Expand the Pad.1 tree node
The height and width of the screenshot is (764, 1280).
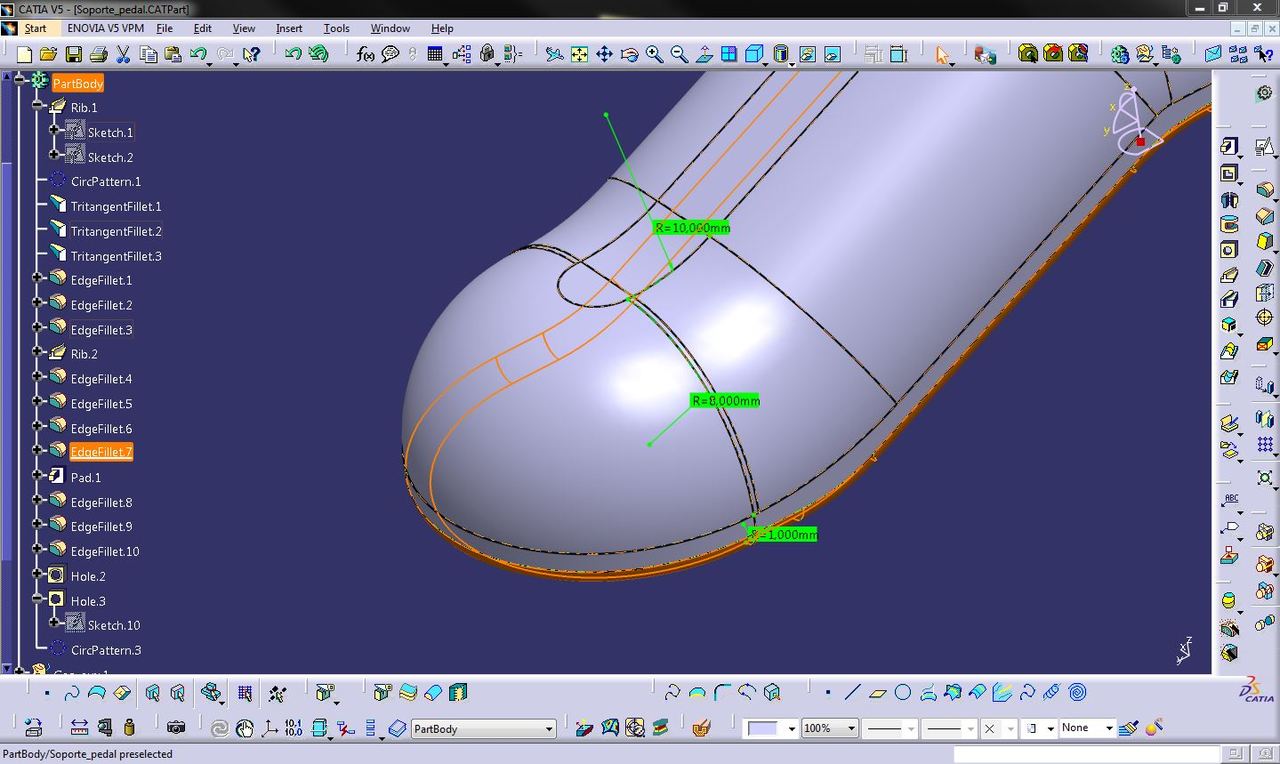point(38,475)
